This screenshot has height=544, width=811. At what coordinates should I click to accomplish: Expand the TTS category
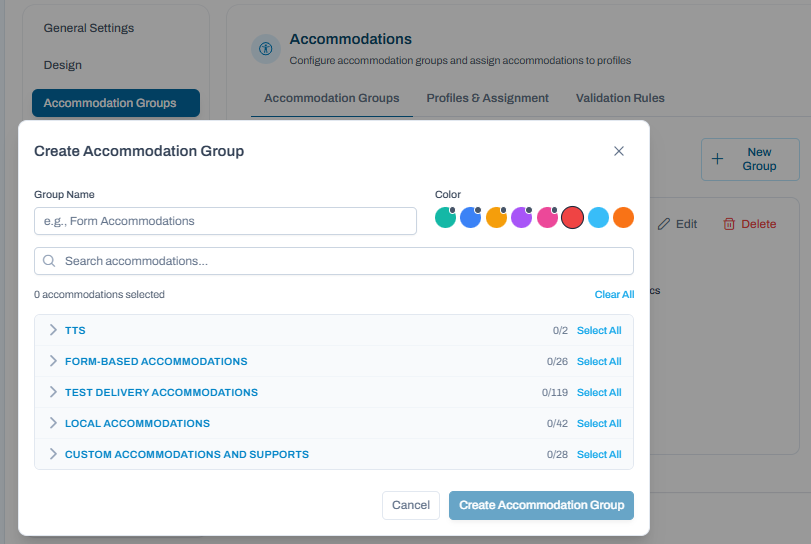tap(53, 330)
